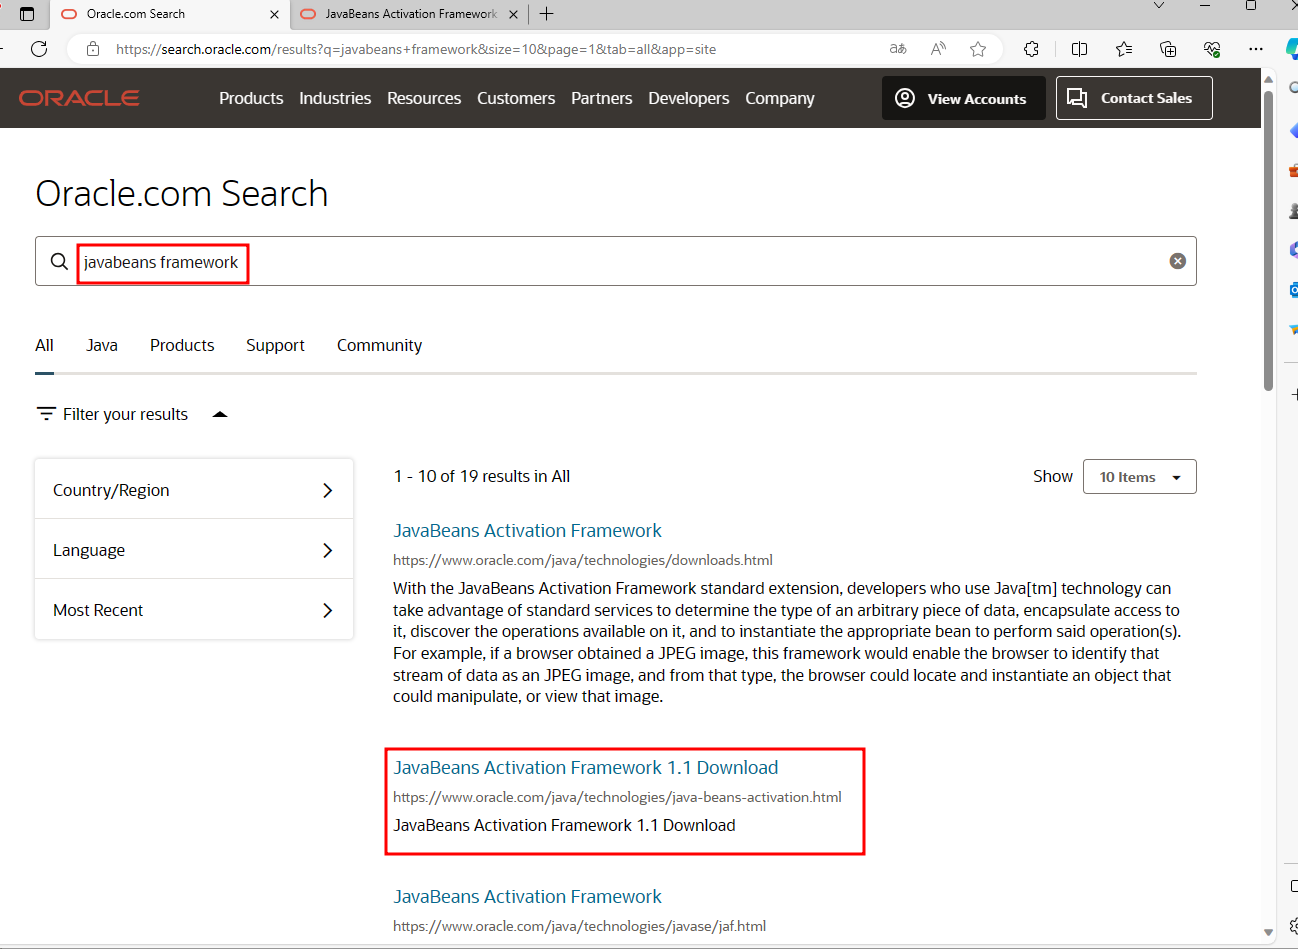
Task: Click the browser refresh icon
Action: (x=39, y=49)
